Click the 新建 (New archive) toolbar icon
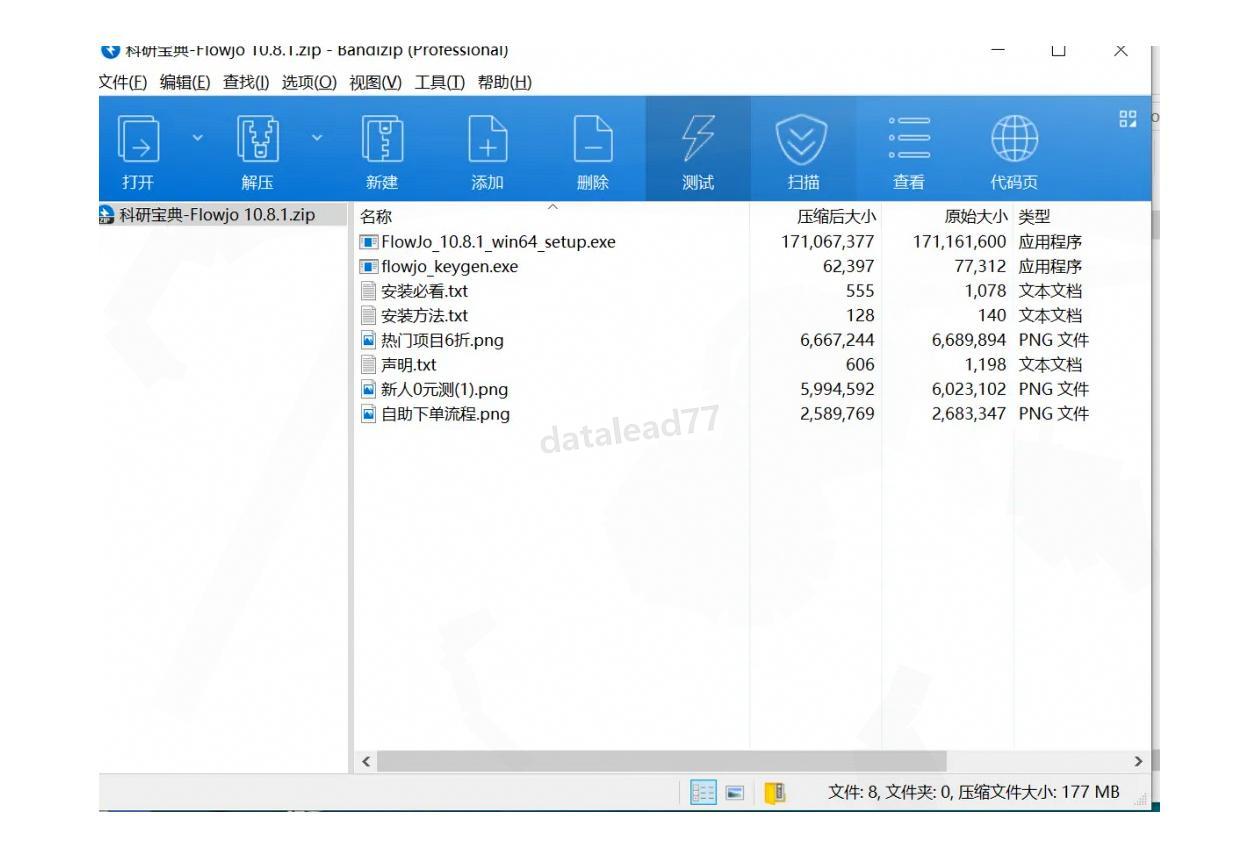 [x=381, y=139]
